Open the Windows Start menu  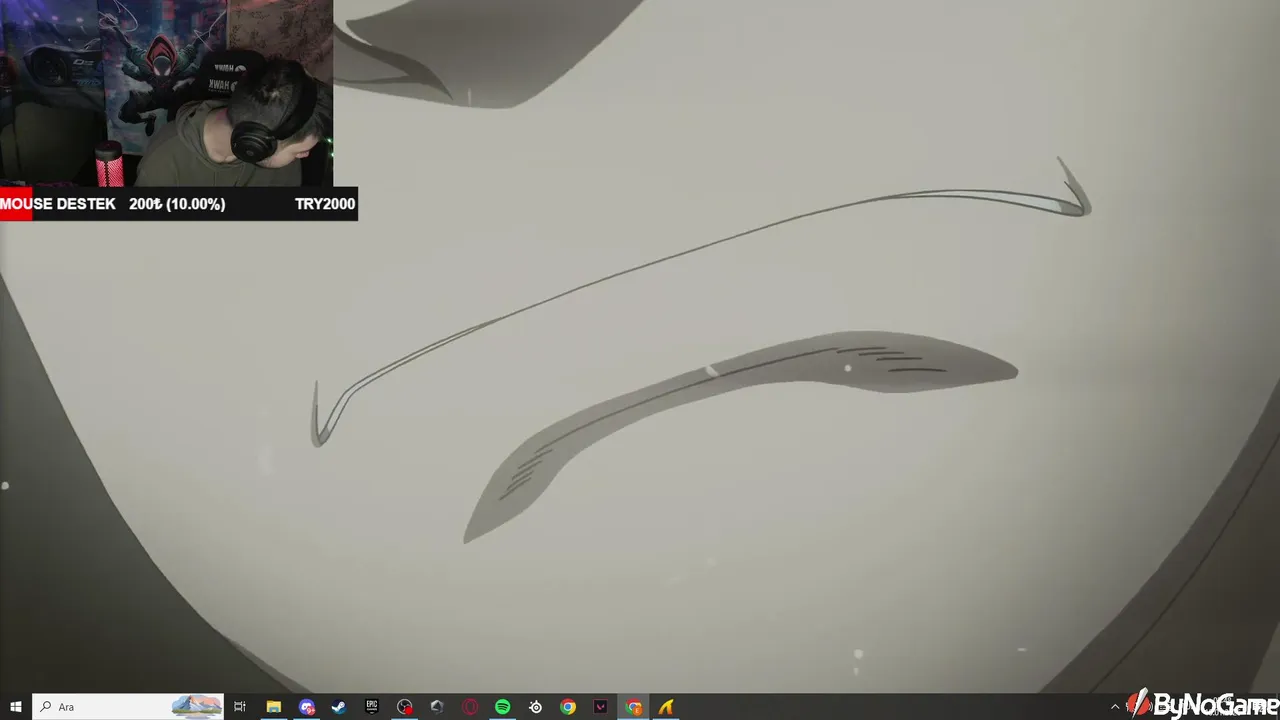(16, 707)
